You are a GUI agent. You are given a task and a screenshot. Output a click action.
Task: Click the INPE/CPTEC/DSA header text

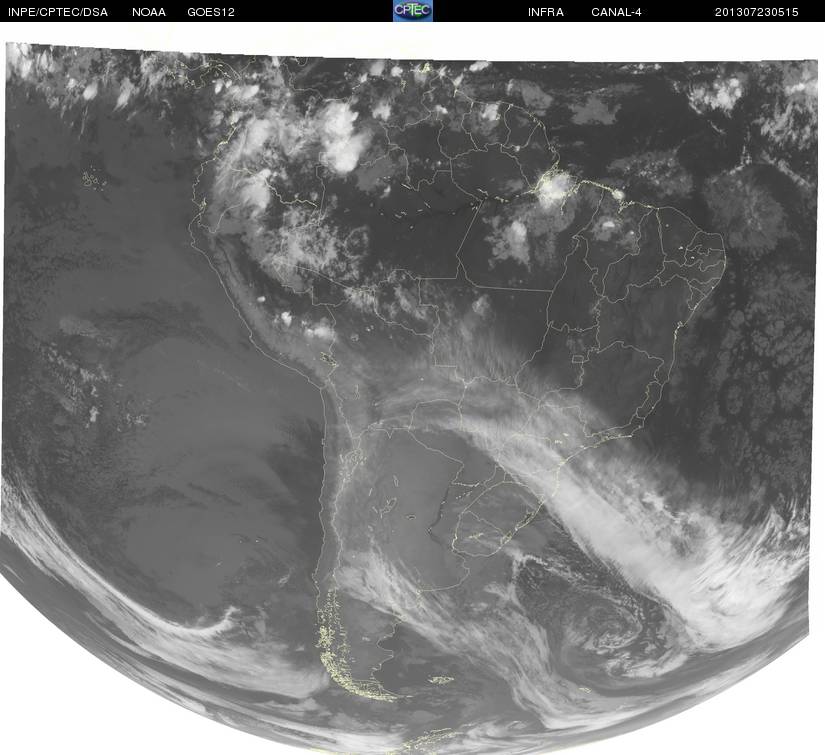click(58, 12)
